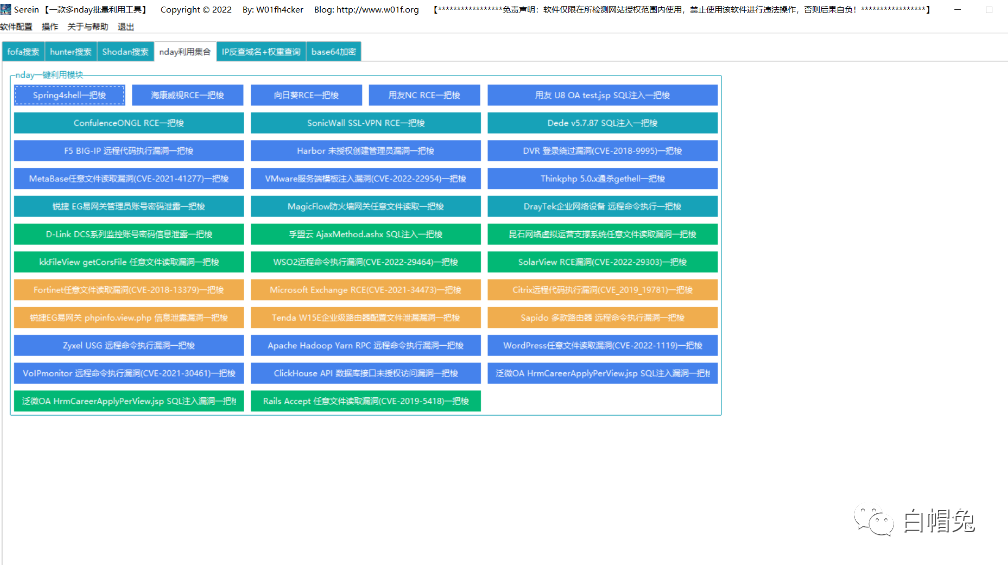Switch to the base64加密 tab
This screenshot has height=565, width=1008.
334,51
